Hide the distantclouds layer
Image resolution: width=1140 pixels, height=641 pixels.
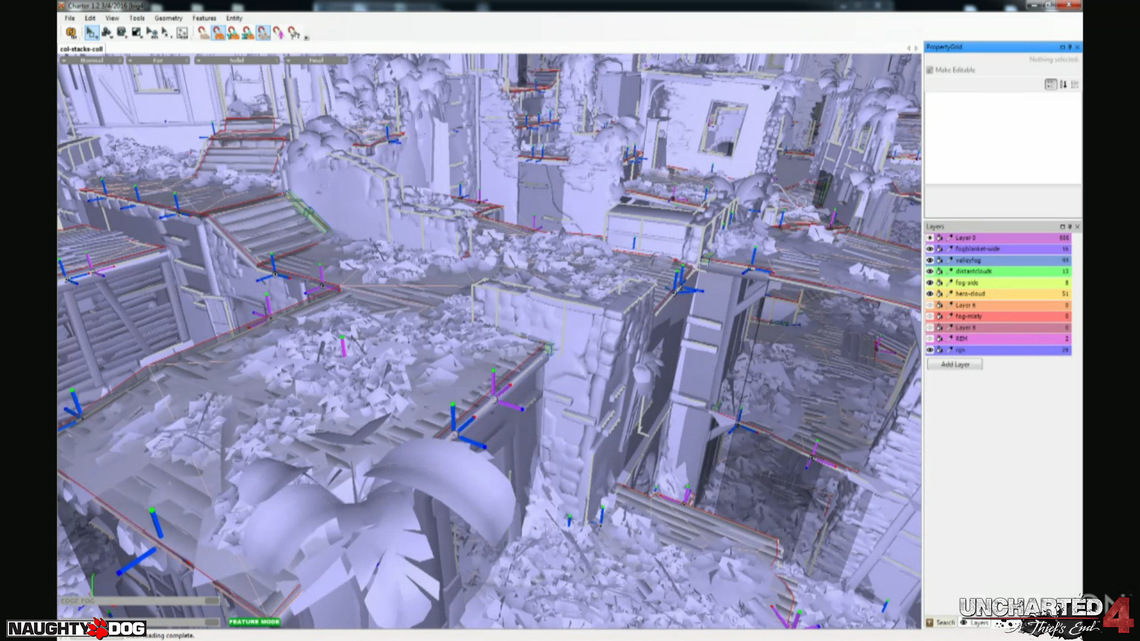[x=930, y=271]
